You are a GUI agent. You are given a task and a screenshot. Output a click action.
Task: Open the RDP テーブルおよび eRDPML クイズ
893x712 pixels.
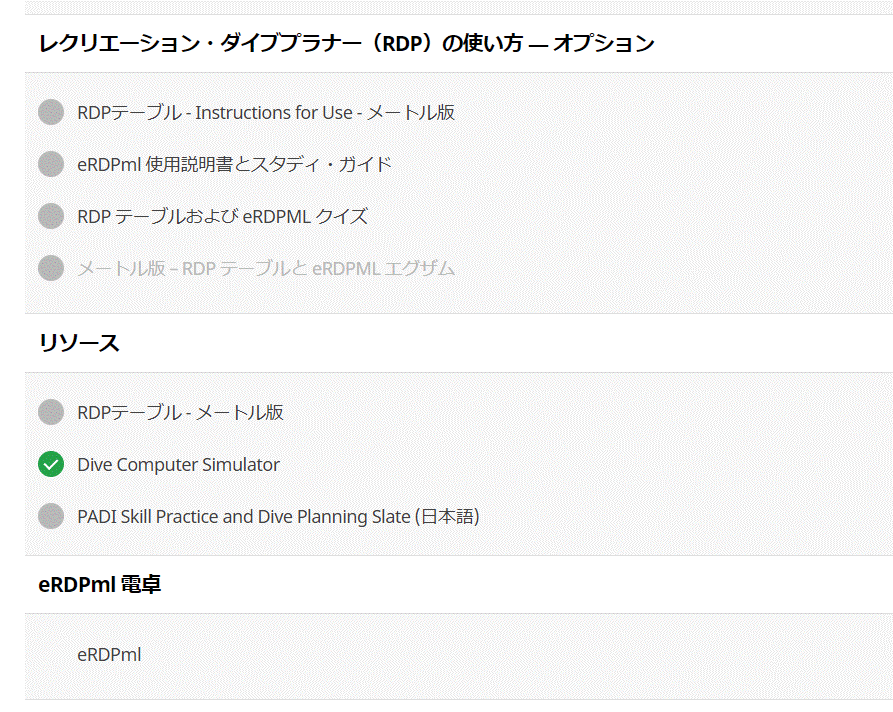coord(223,217)
